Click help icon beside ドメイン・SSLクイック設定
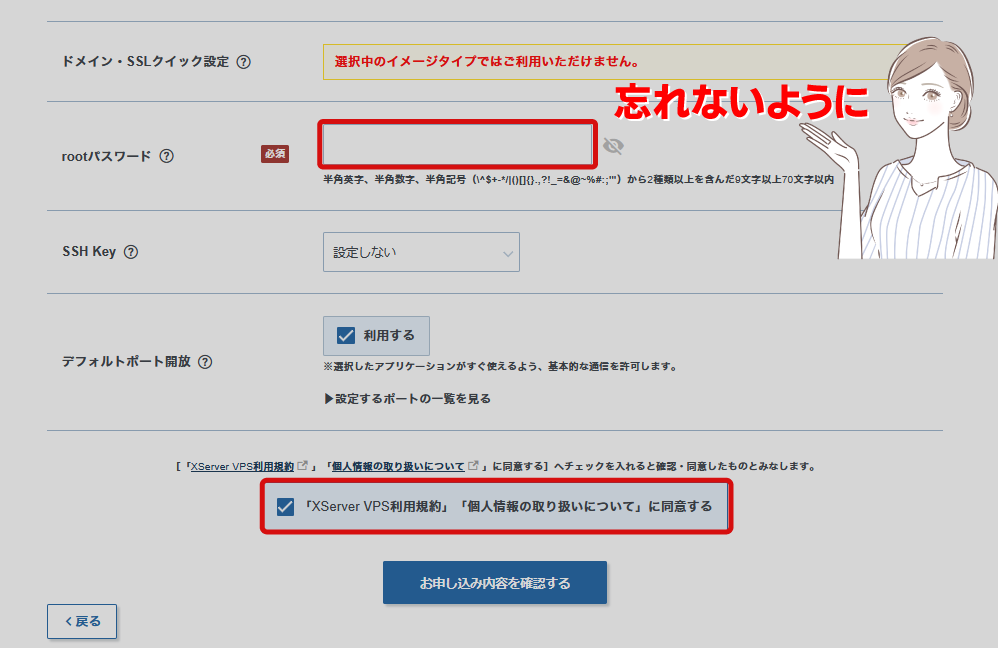Image resolution: width=998 pixels, height=648 pixels. [244, 62]
